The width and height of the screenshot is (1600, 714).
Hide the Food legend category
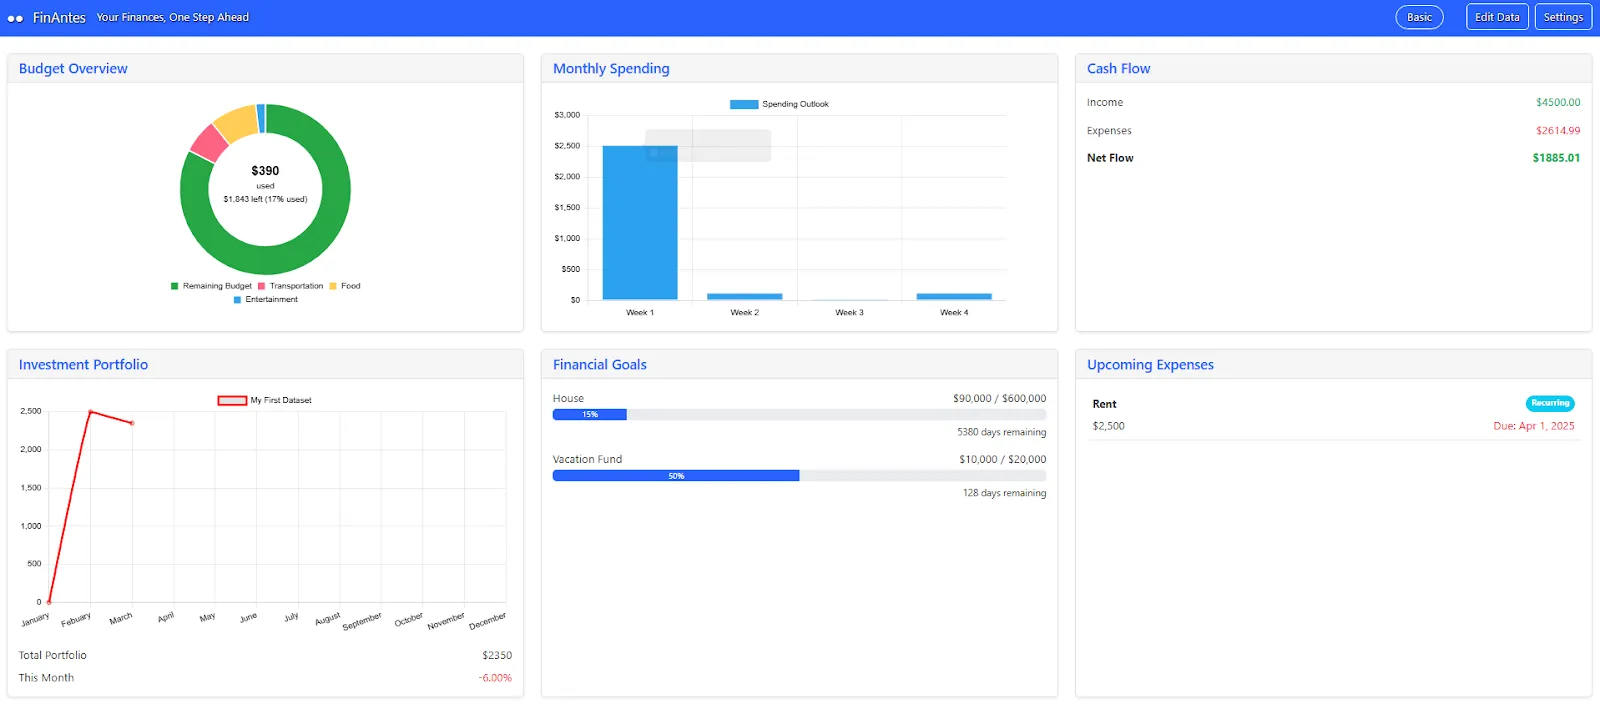coord(344,286)
